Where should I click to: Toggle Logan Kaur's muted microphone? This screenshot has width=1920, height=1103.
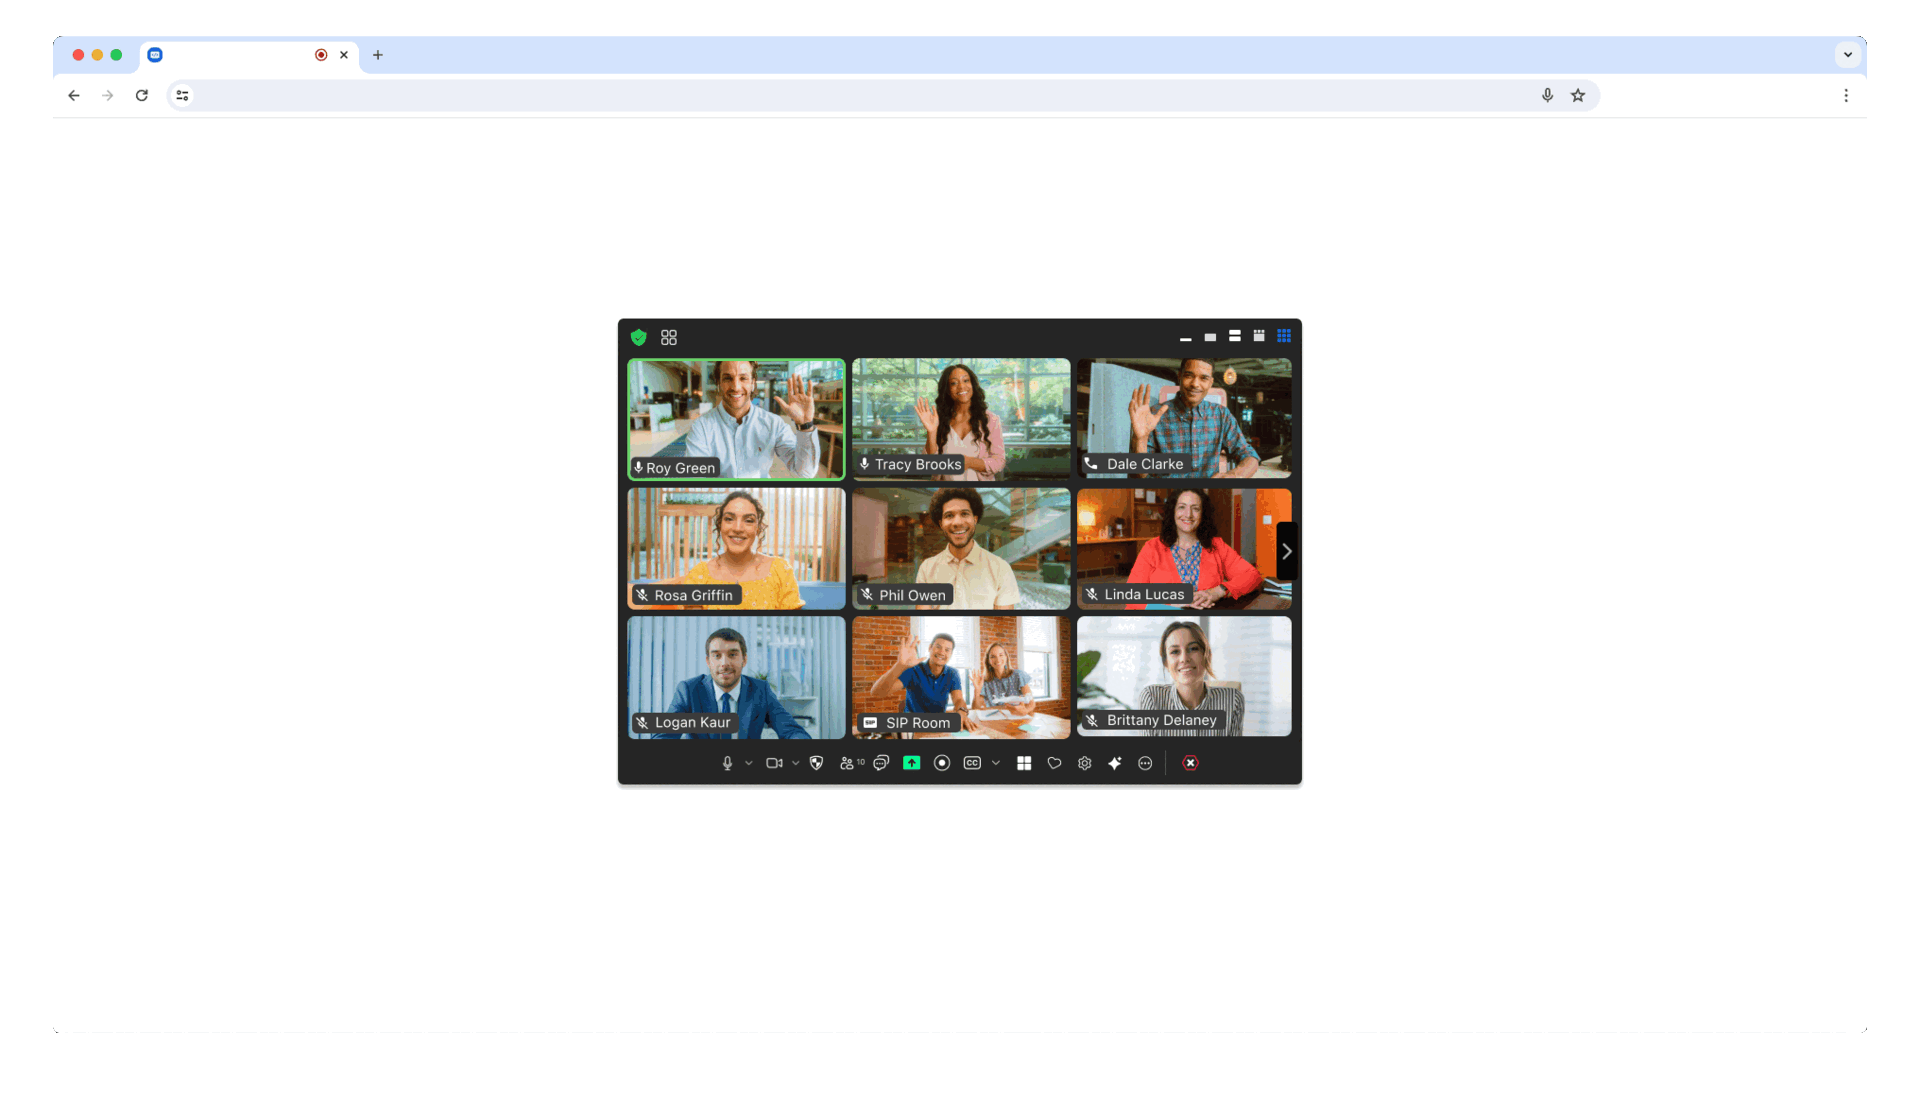(644, 722)
